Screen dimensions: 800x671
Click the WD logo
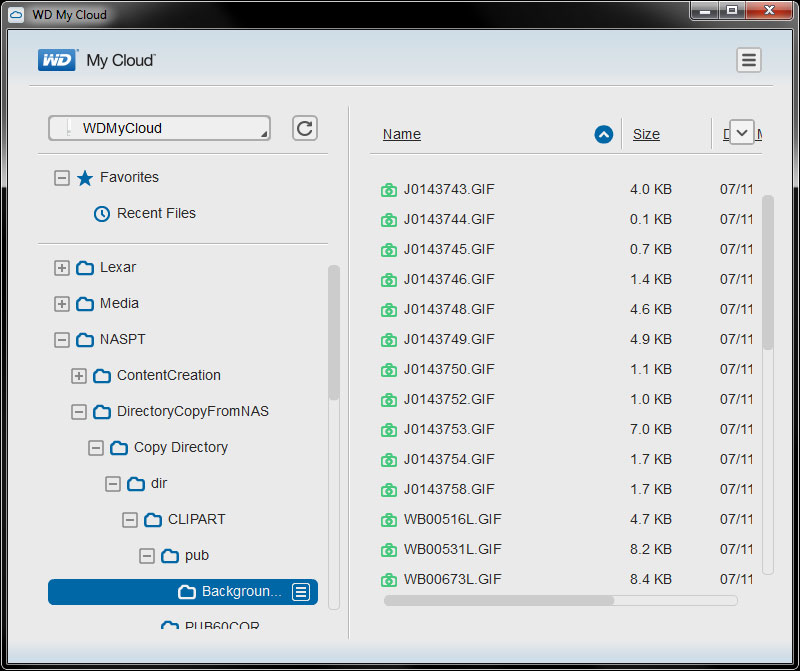coord(58,60)
